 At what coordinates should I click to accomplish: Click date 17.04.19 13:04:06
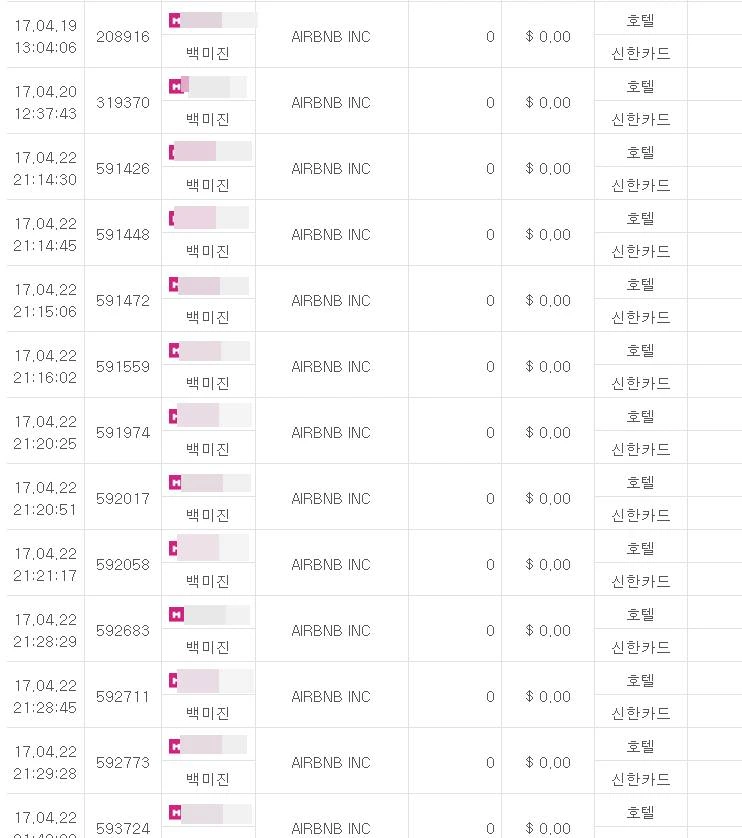(45, 36)
